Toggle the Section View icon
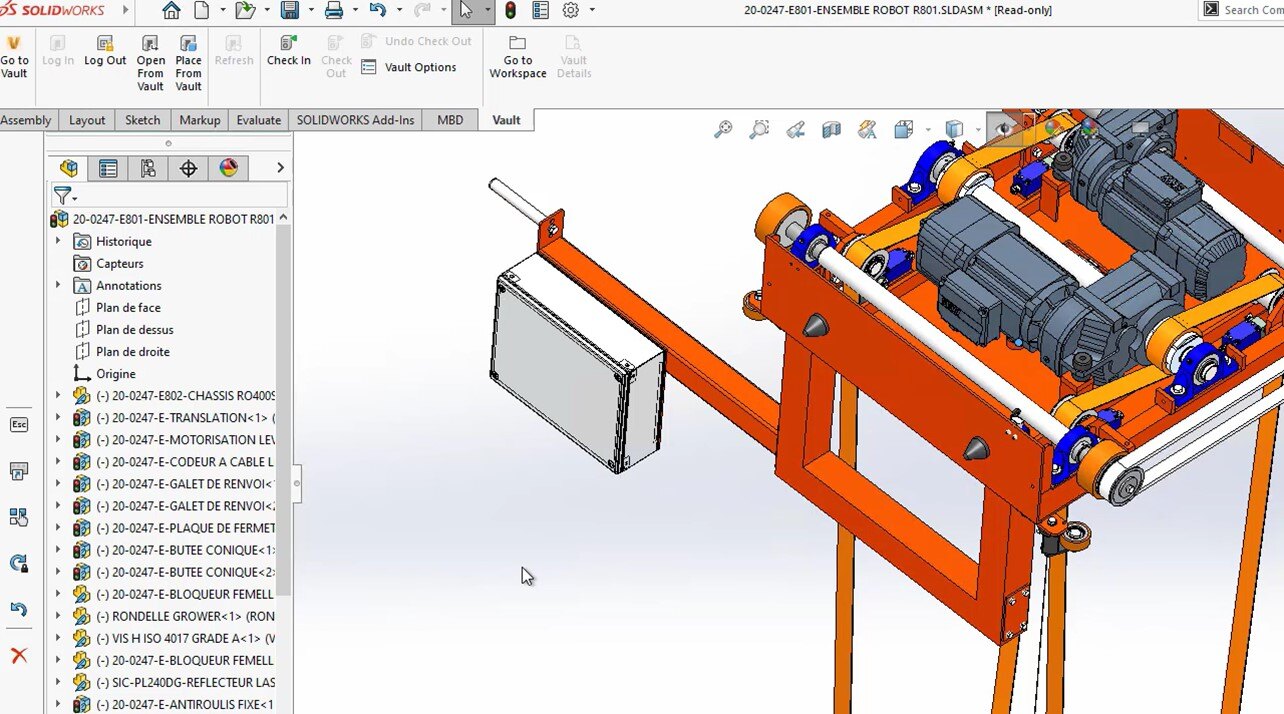This screenshot has height=714, width=1284. click(831, 129)
